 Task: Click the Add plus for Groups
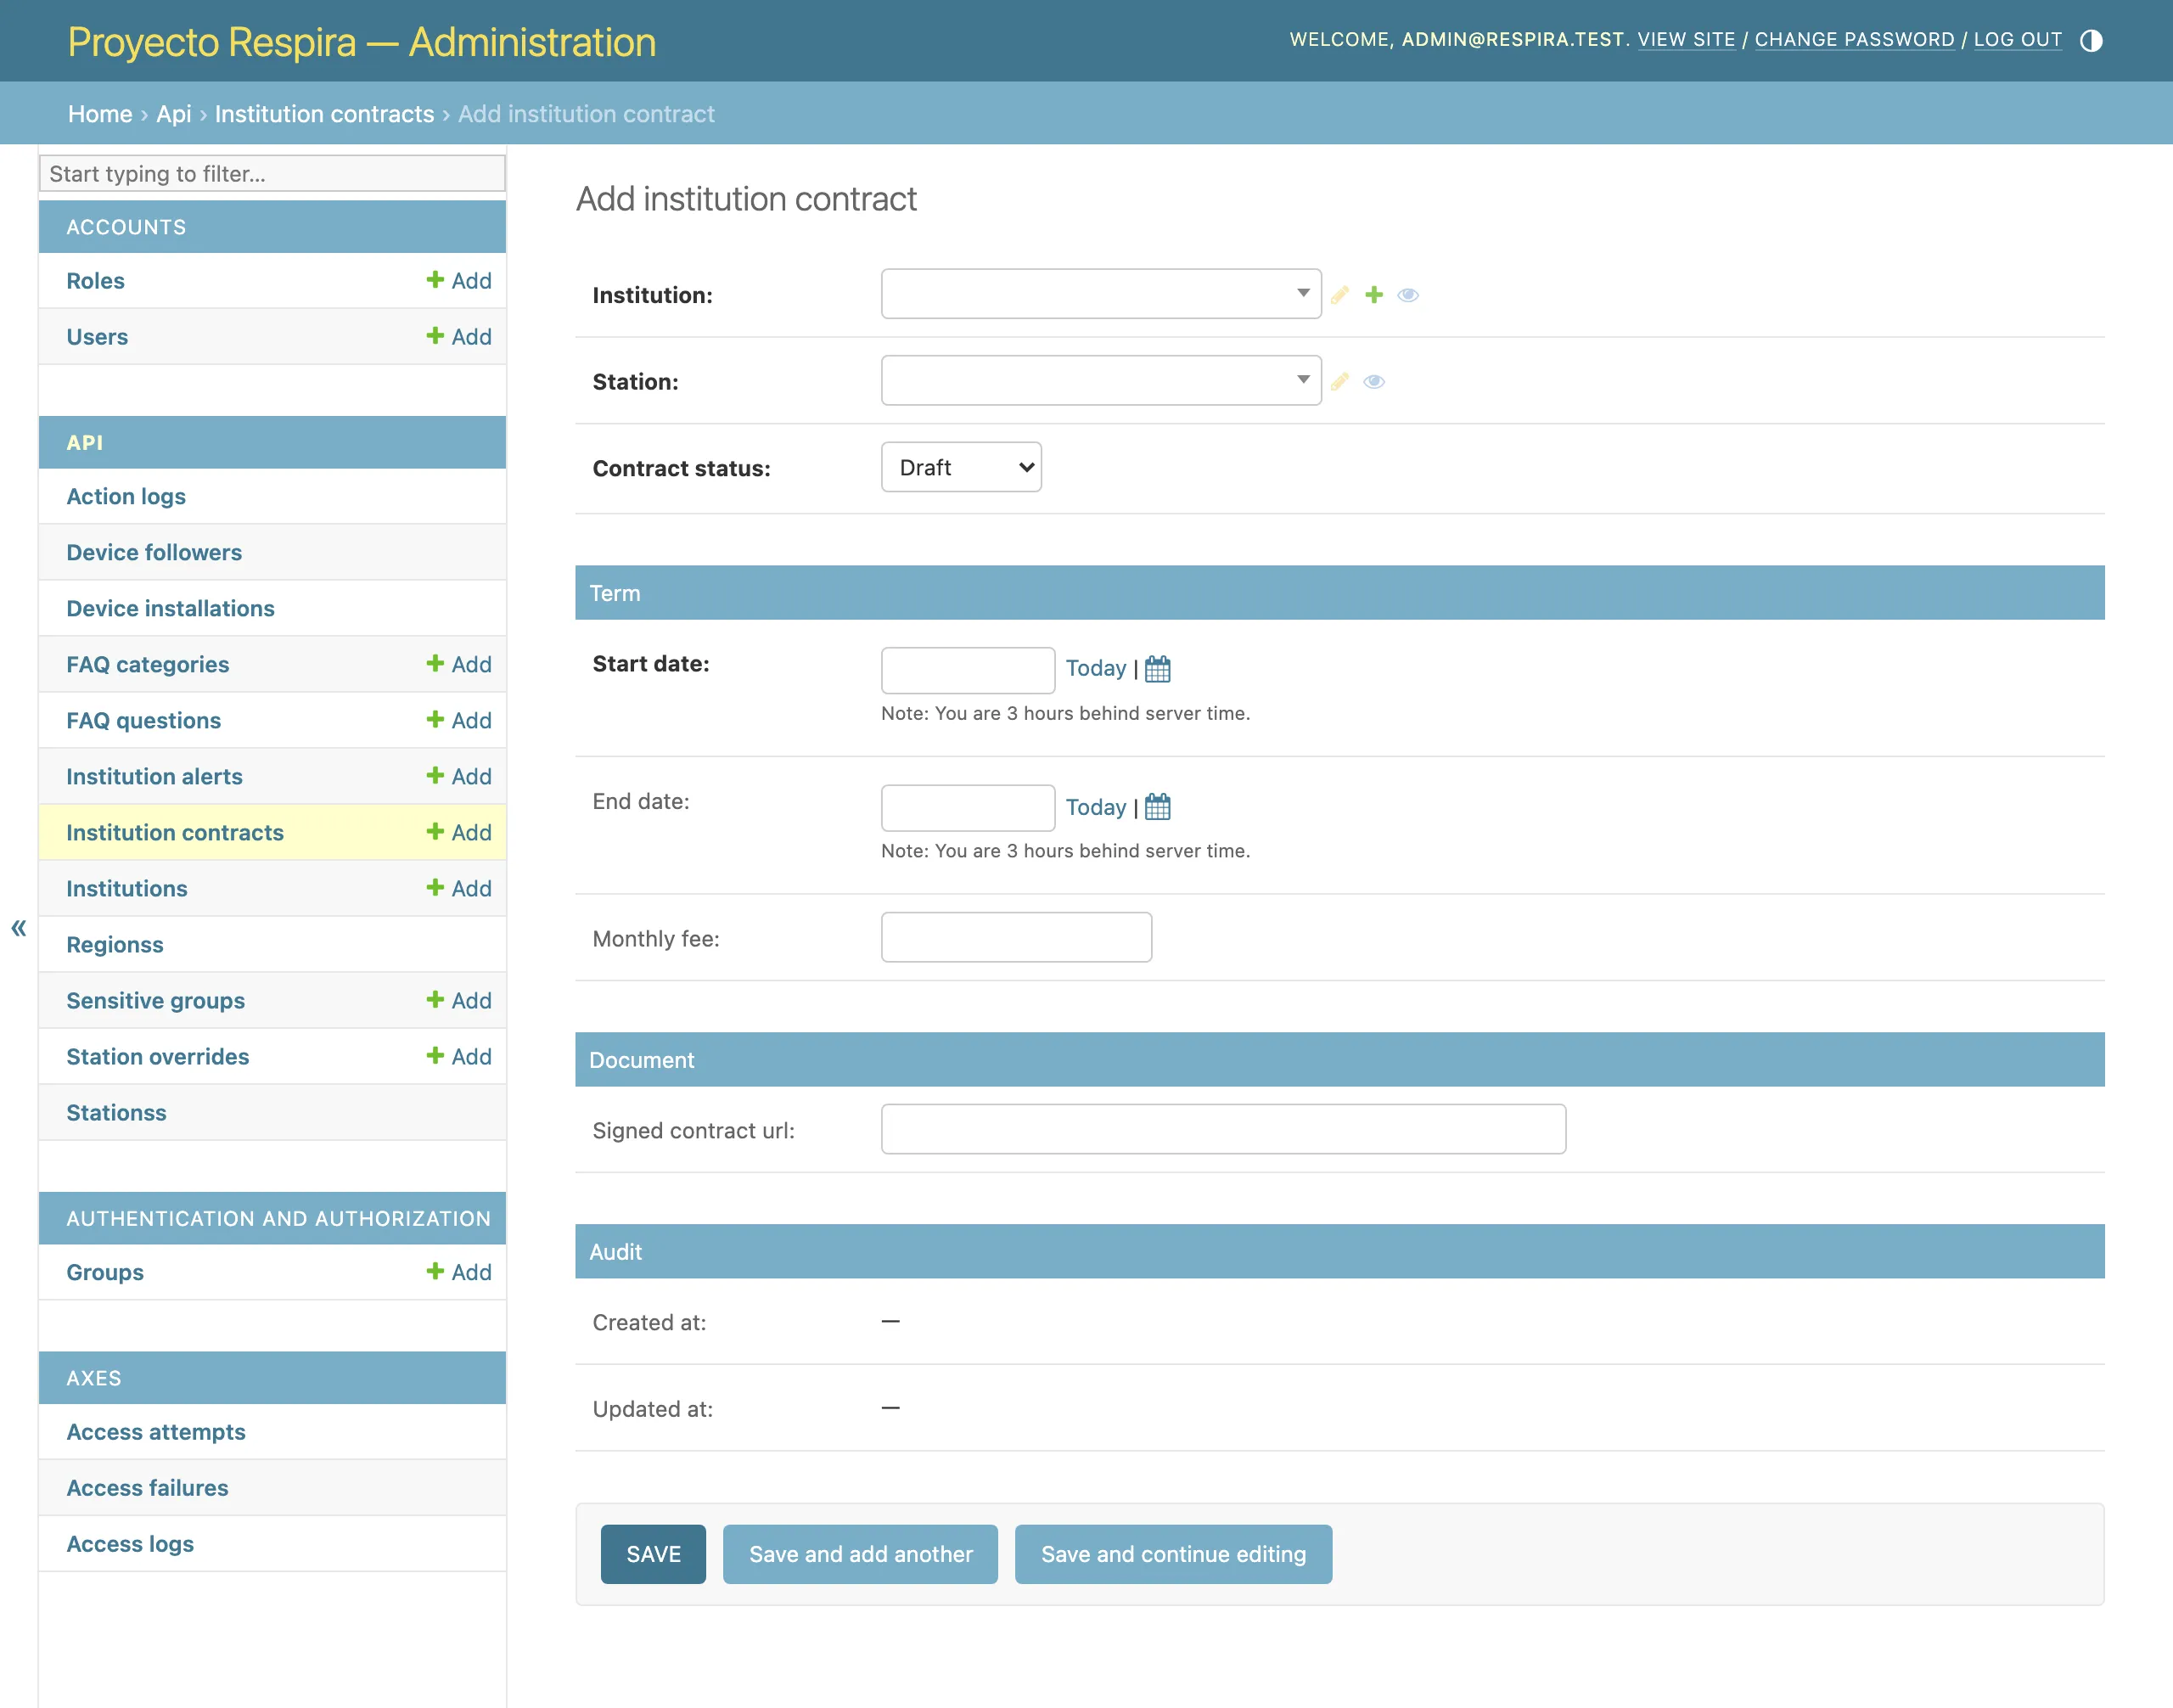click(x=459, y=1272)
